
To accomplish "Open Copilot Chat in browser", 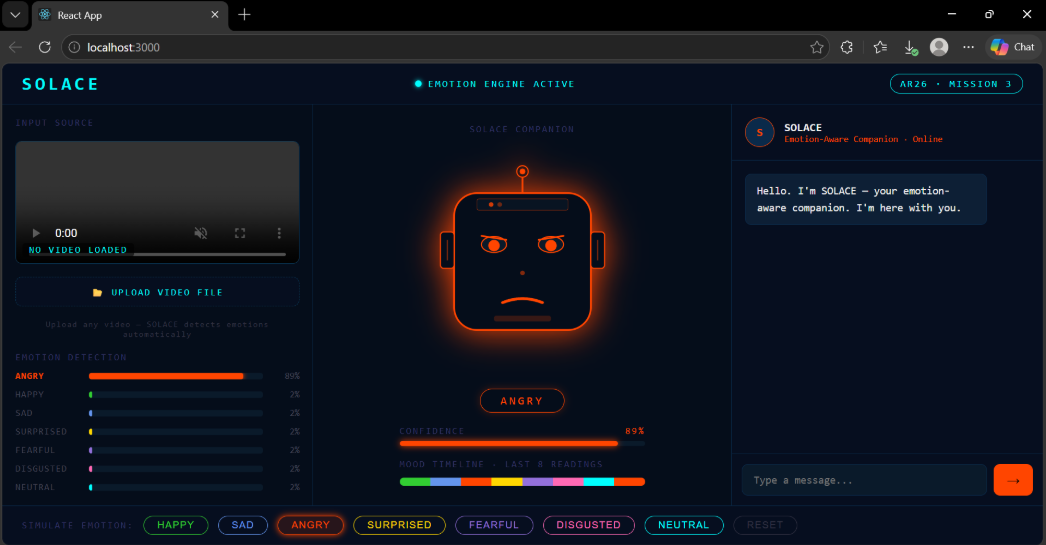I will [x=1013, y=47].
